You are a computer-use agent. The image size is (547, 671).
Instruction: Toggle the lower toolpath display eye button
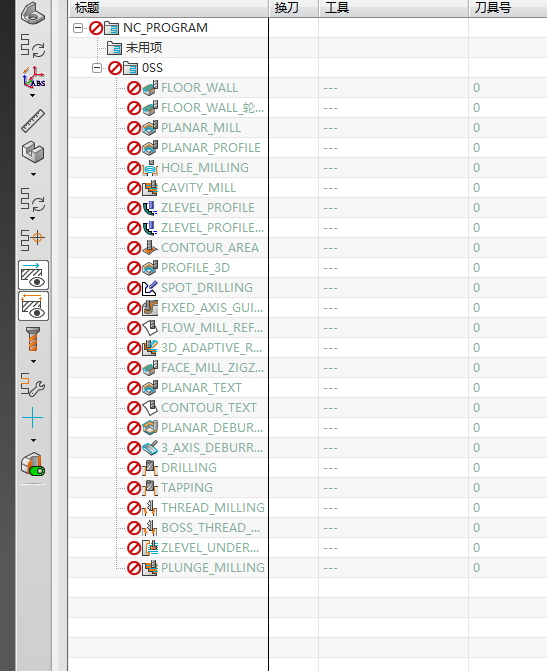tap(33, 306)
